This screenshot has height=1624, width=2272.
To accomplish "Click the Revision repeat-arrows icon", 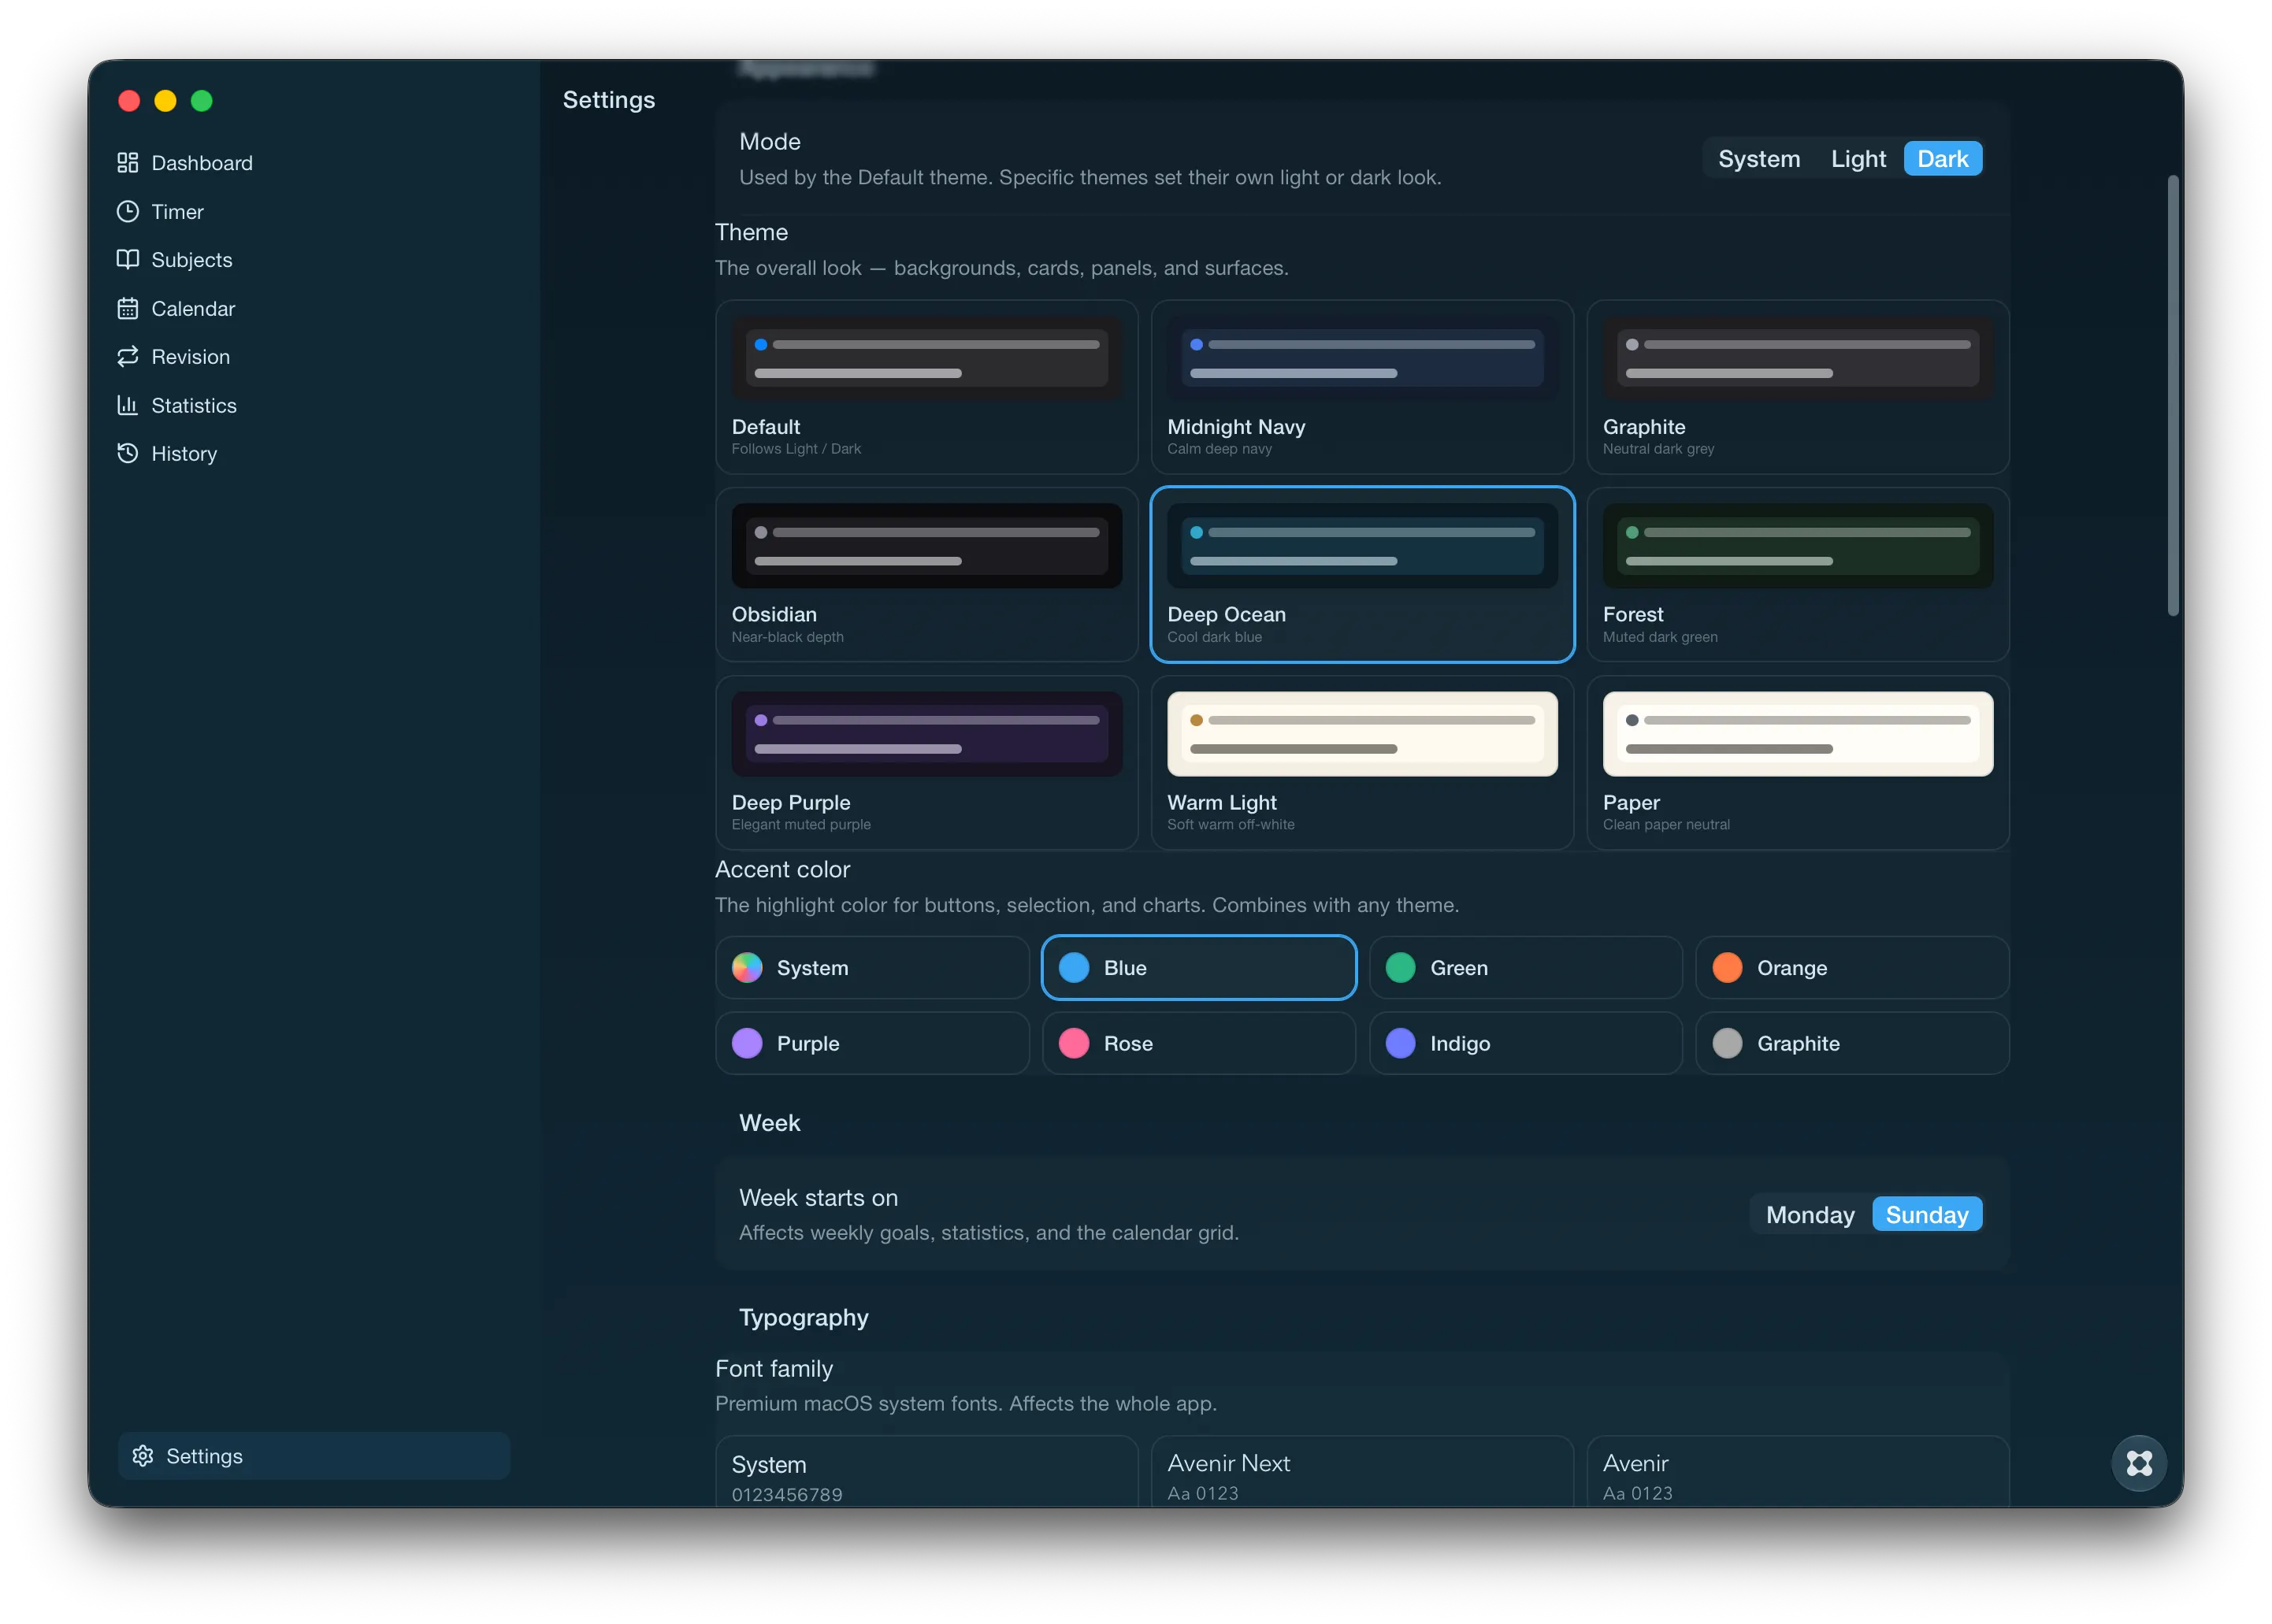I will pyautogui.click(x=127, y=356).
